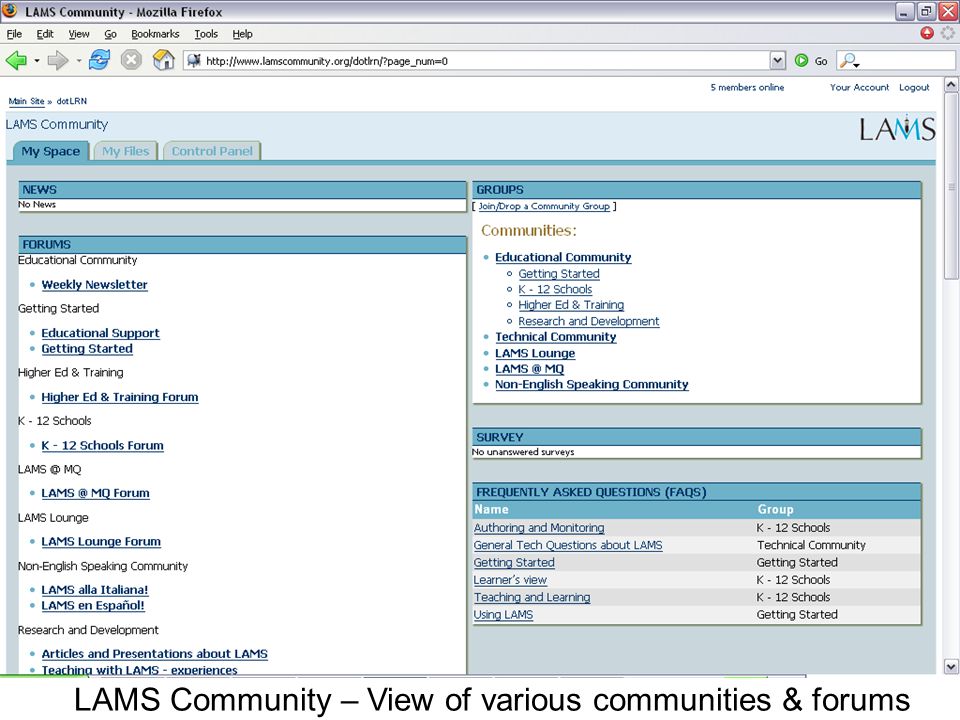Open LAMS @ MQ Forum
This screenshot has width=960, height=720.
point(96,493)
